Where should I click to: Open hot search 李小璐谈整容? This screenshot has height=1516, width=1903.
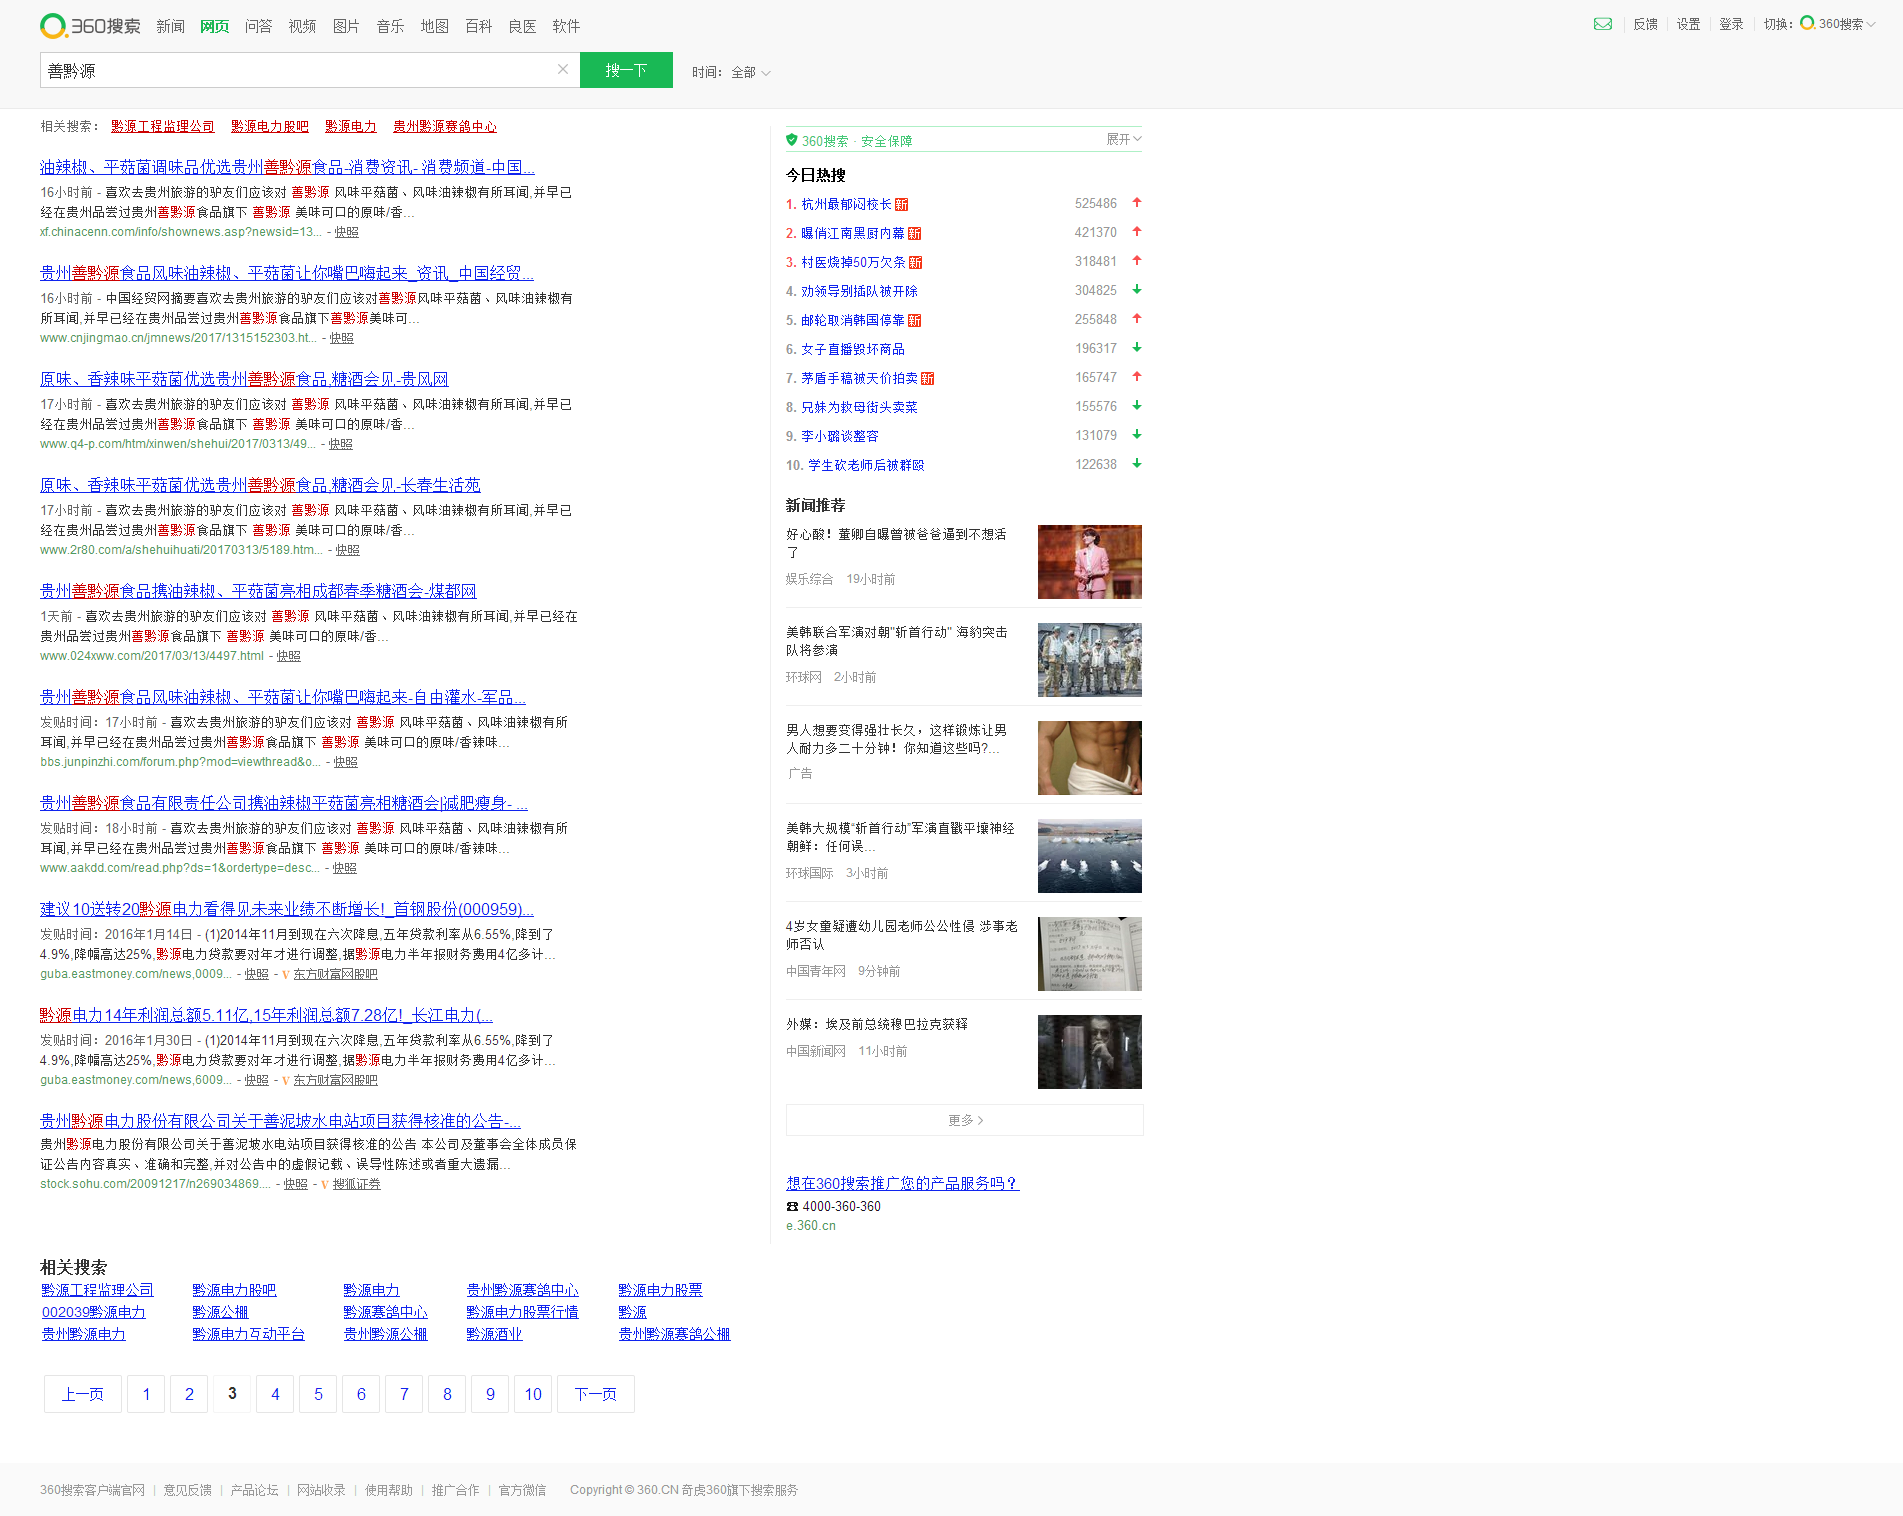[840, 436]
